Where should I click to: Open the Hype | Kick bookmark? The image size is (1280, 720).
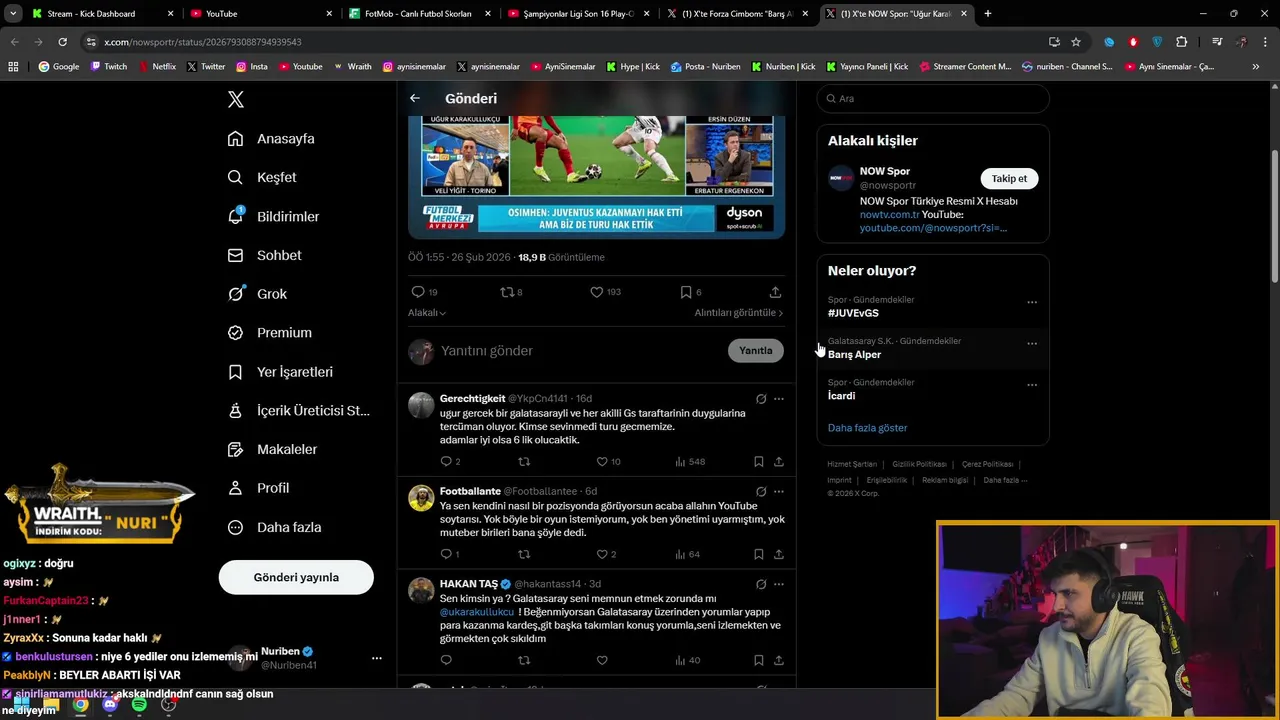[x=633, y=67]
